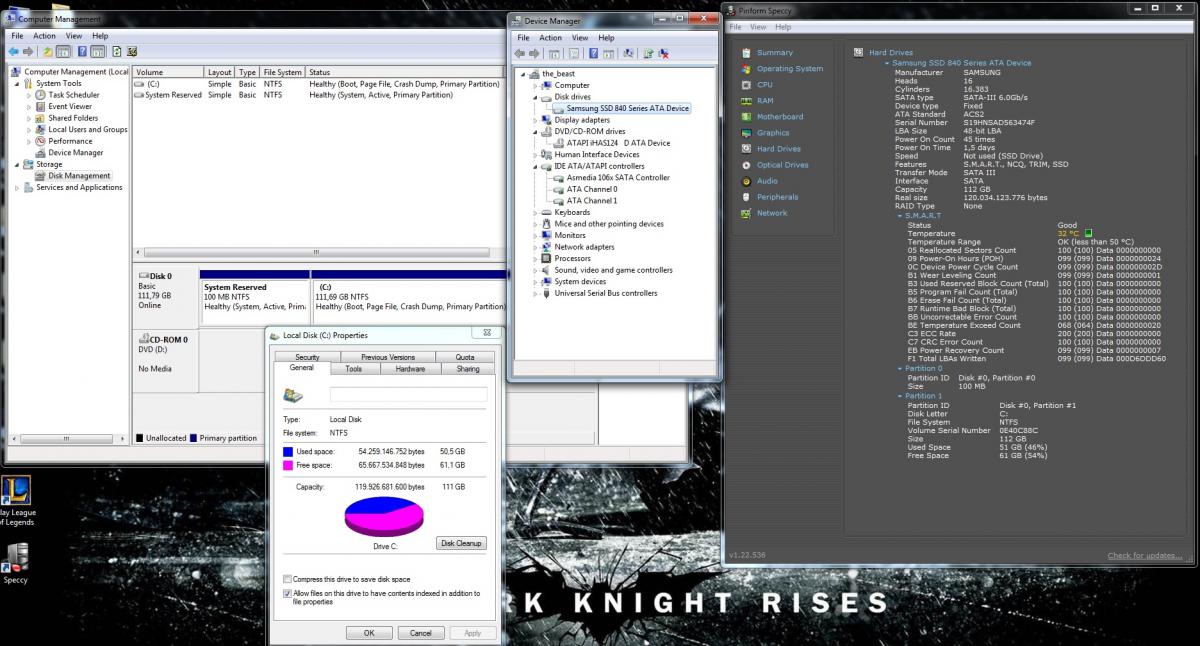The width and height of the screenshot is (1200, 646).
Task: Open the Motherboard icon in Speccy
Action: pyautogui.click(x=746, y=117)
